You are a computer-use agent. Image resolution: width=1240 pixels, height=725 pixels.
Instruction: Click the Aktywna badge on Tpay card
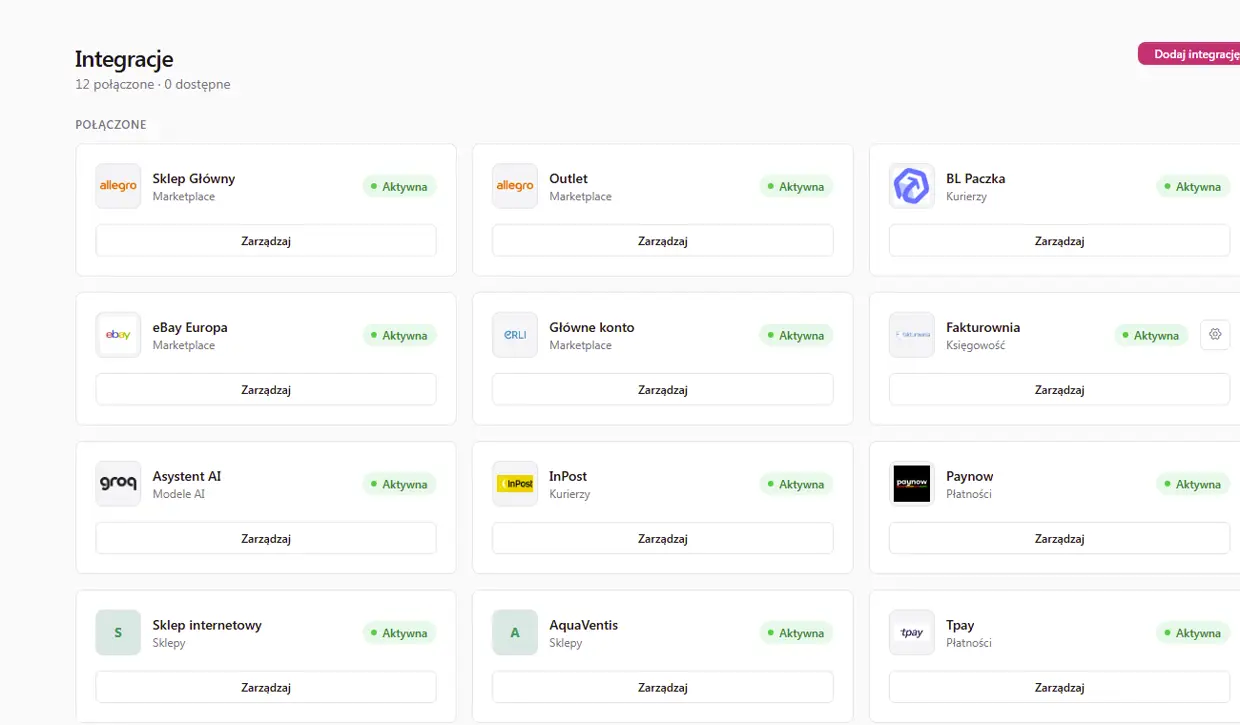(x=1193, y=634)
